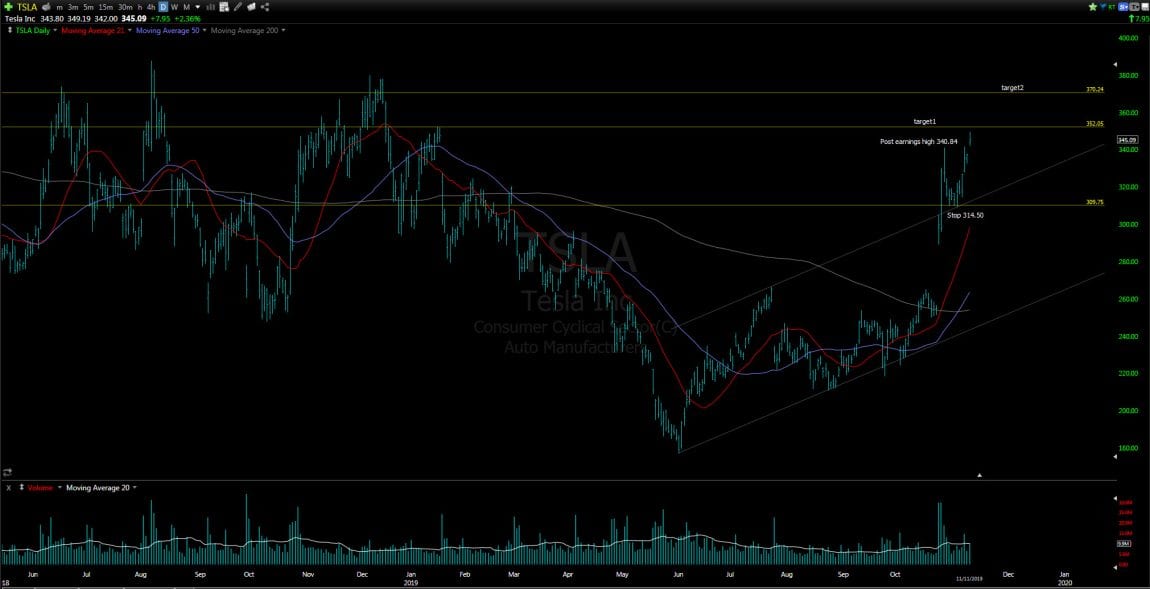
Task: Select the 3m timeframe
Action: 73,7
